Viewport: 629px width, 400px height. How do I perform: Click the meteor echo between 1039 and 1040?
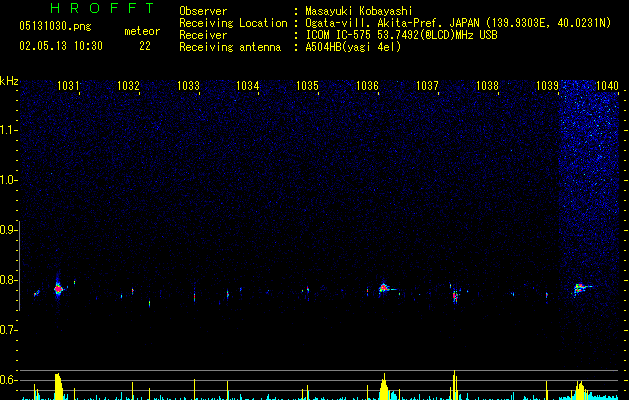tap(580, 288)
